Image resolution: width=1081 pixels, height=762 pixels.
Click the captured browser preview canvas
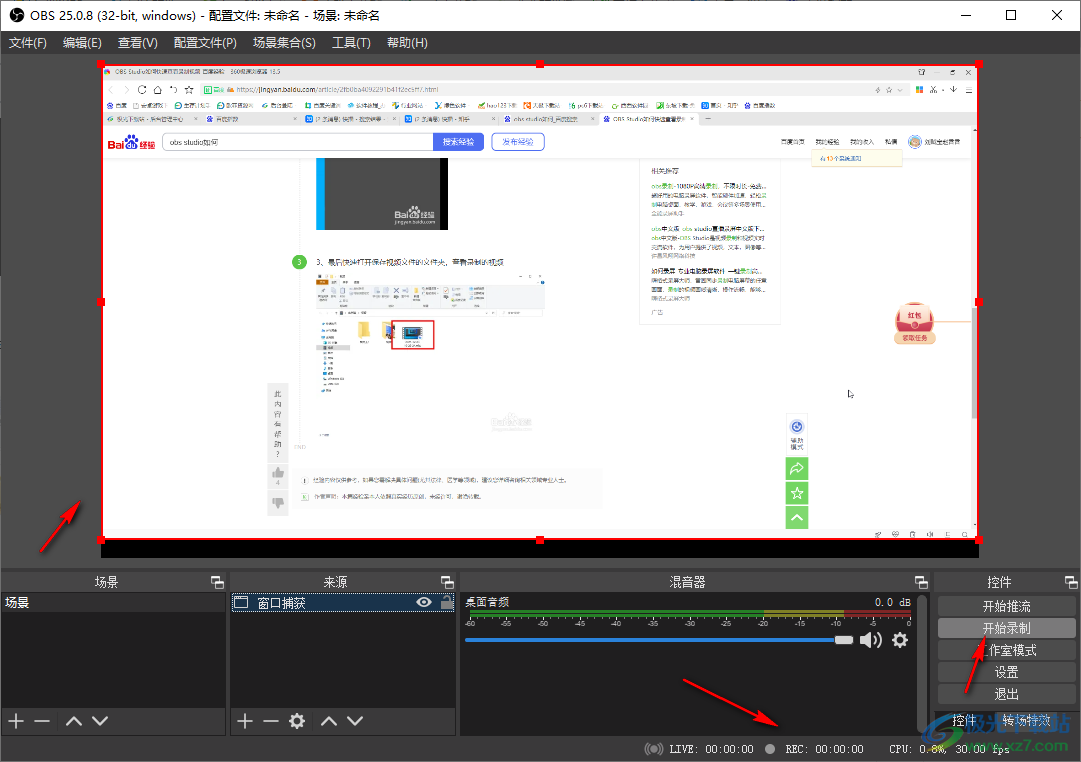pos(540,302)
